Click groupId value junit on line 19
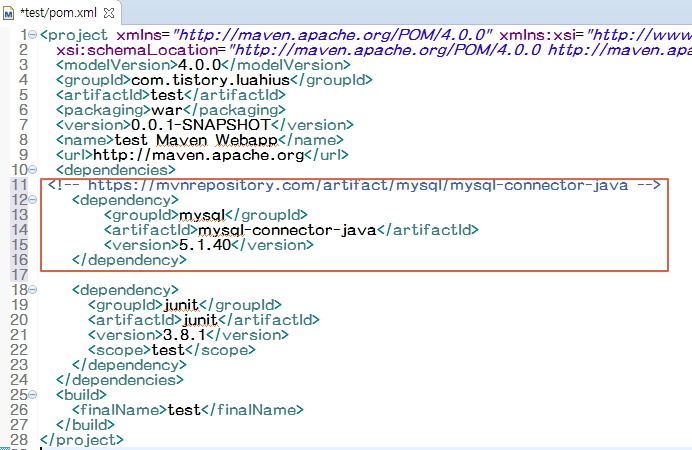Screen dimensions: 692x450 181,305
